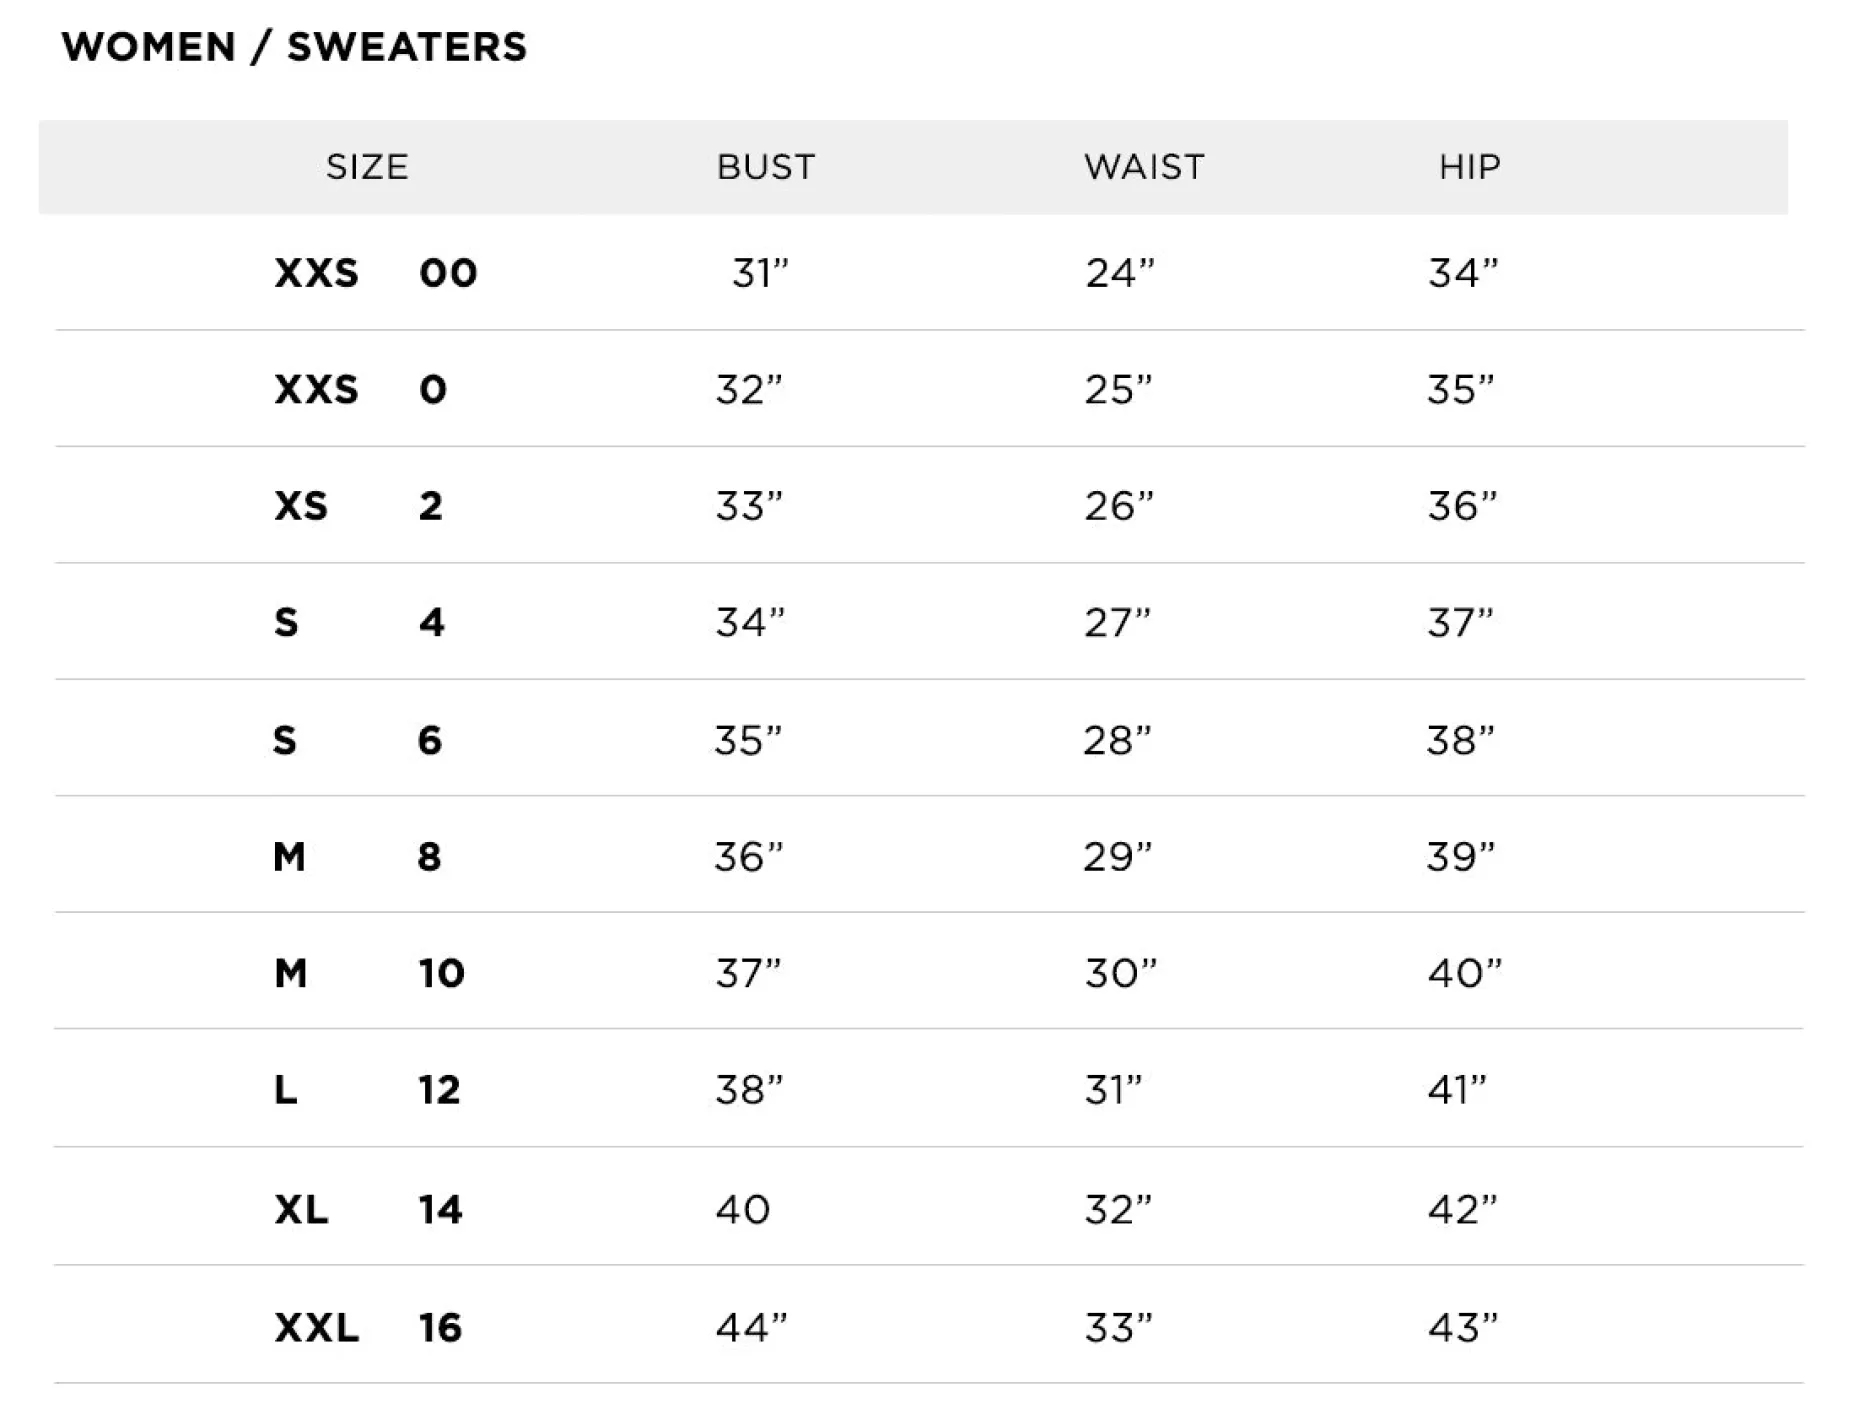The image size is (1859, 1404).
Task: Click the SIZE column header
Action: (x=367, y=167)
